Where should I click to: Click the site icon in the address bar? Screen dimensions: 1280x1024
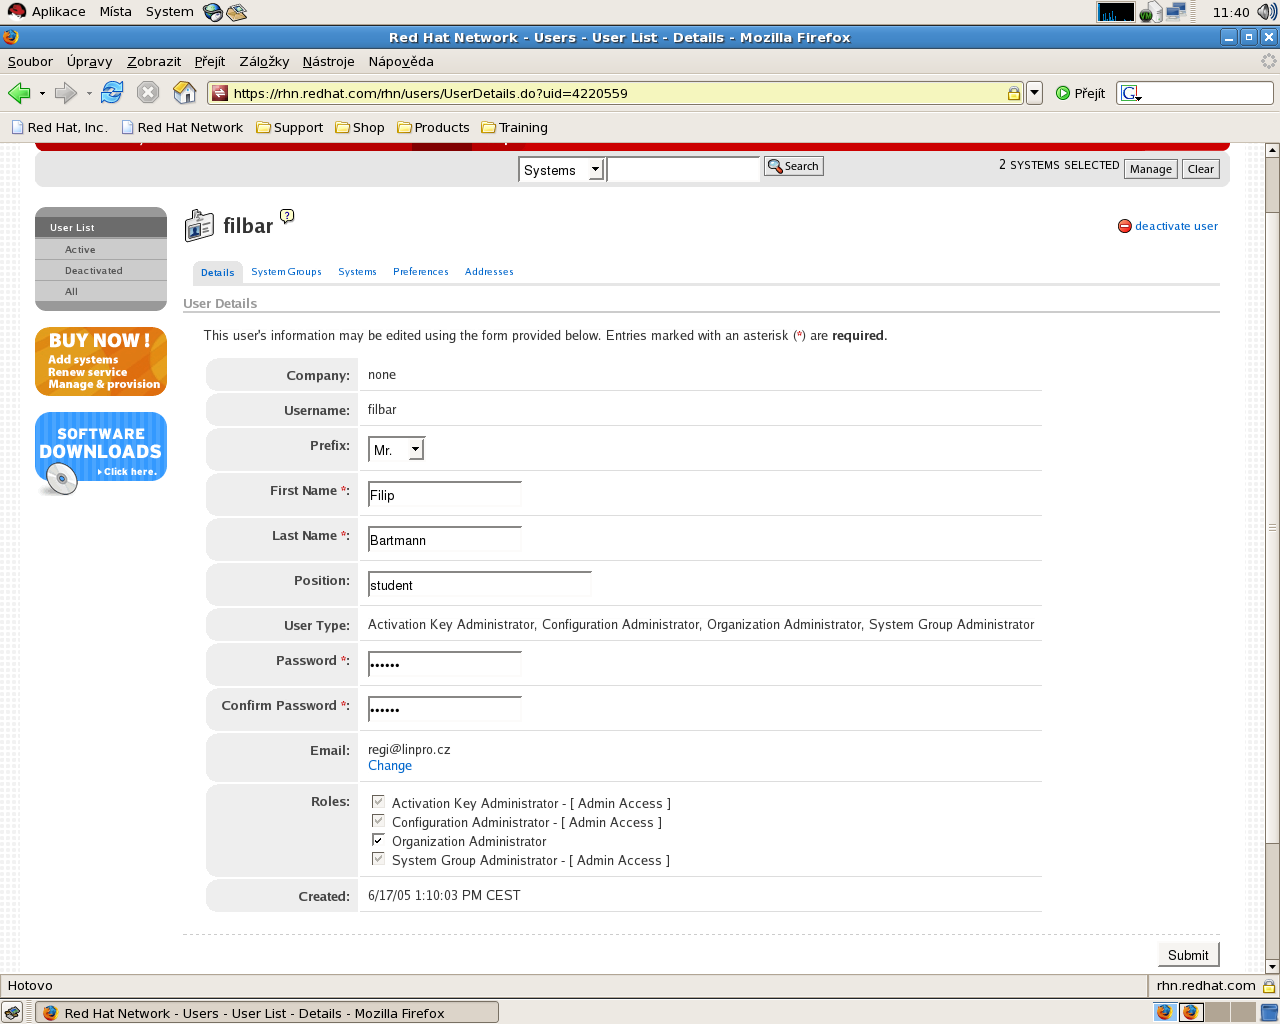tap(220, 93)
